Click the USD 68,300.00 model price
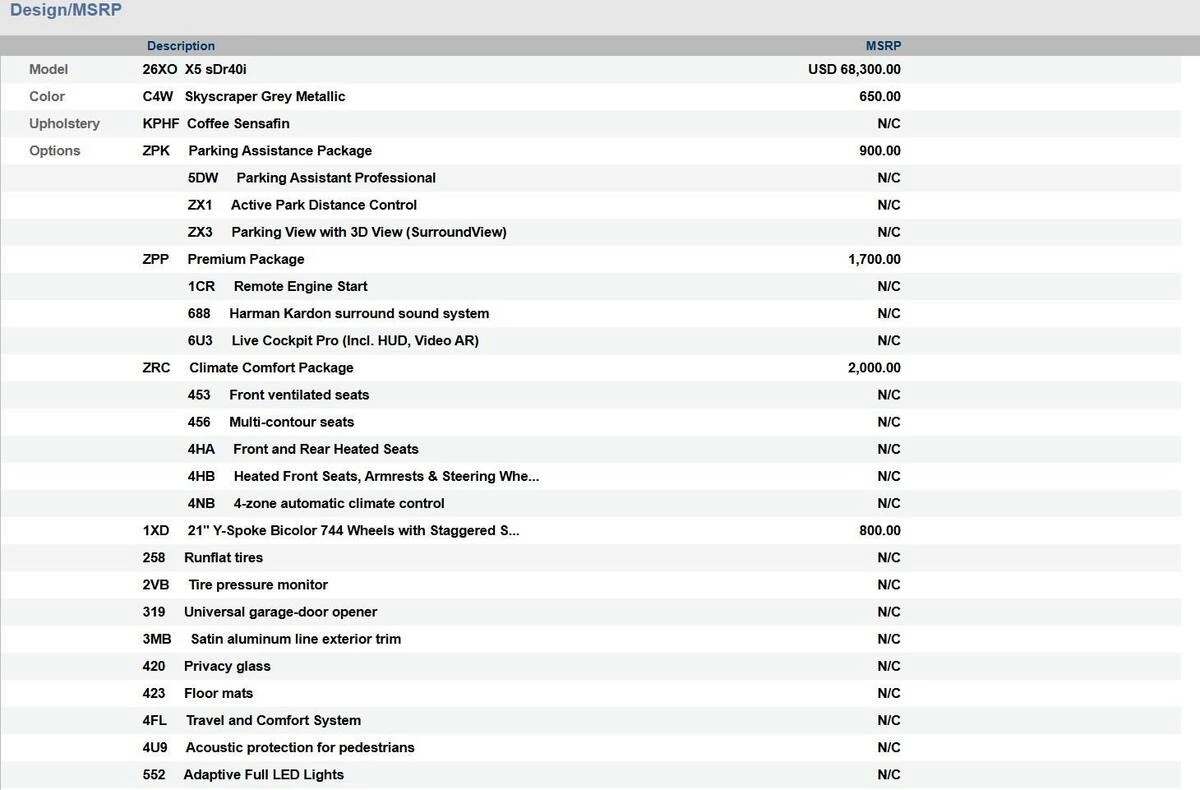 tap(854, 70)
